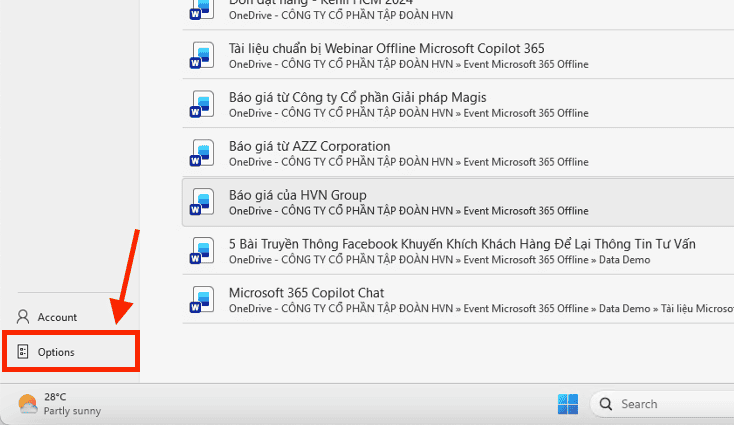Open the Account menu label

[x=57, y=317]
